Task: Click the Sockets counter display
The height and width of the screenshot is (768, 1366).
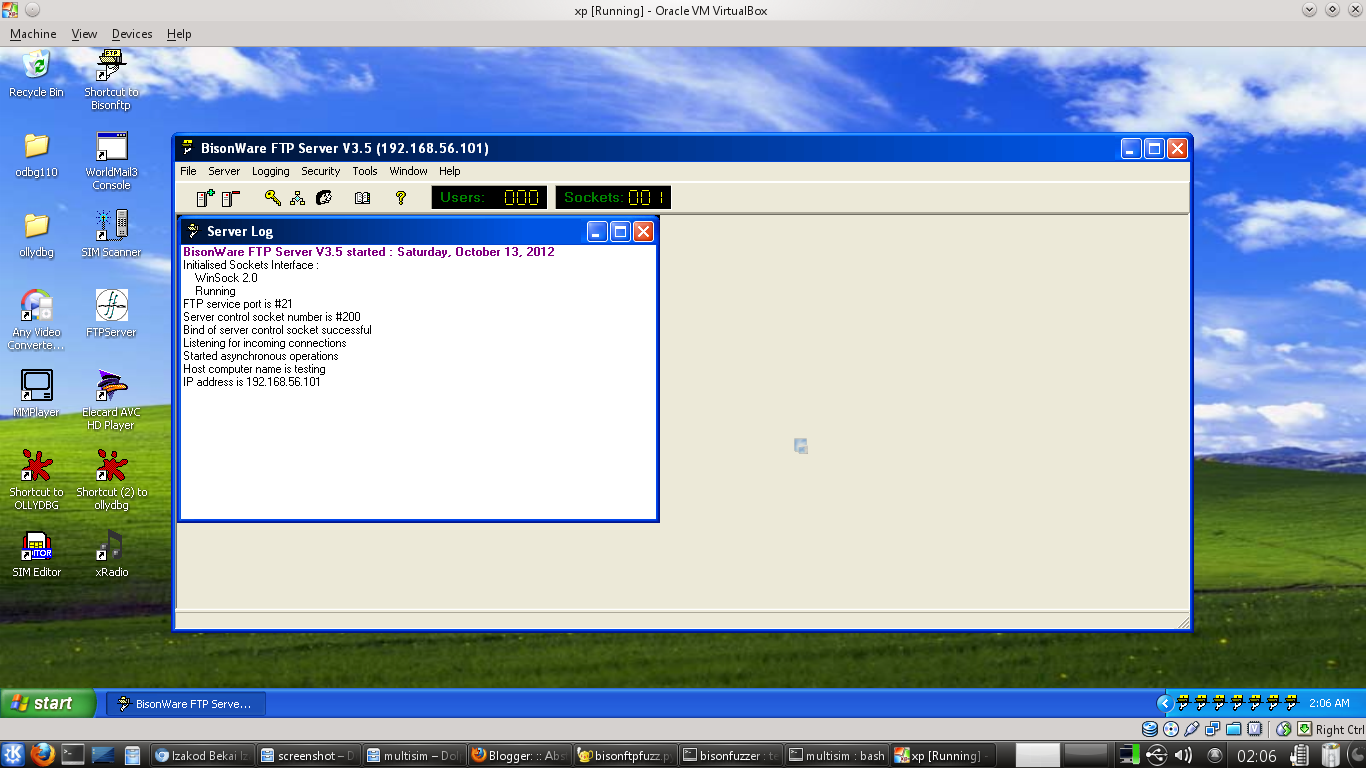Action: pyautogui.click(x=613, y=197)
